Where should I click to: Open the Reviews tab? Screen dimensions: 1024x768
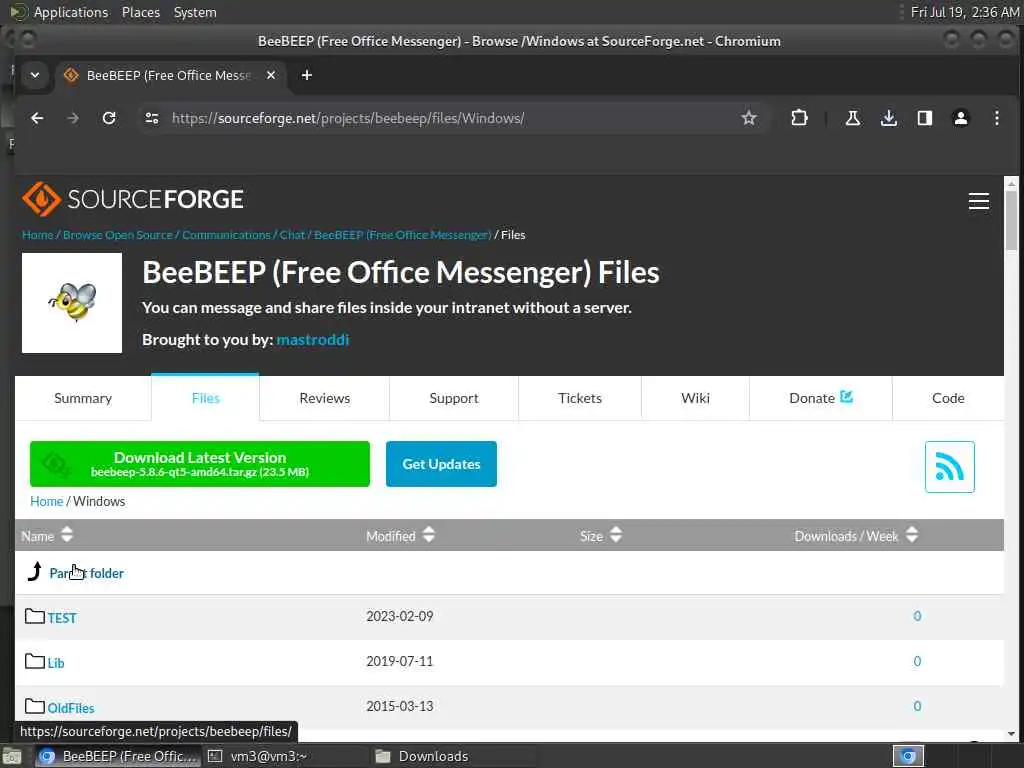[x=325, y=398]
